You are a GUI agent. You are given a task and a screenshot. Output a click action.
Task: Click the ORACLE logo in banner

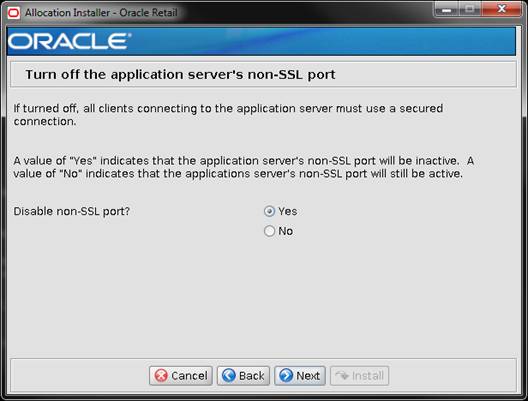69,41
